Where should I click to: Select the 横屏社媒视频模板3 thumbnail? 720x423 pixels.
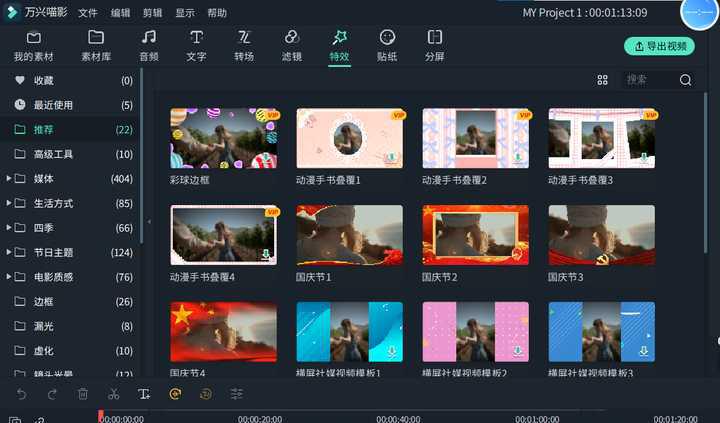pyautogui.click(x=602, y=332)
